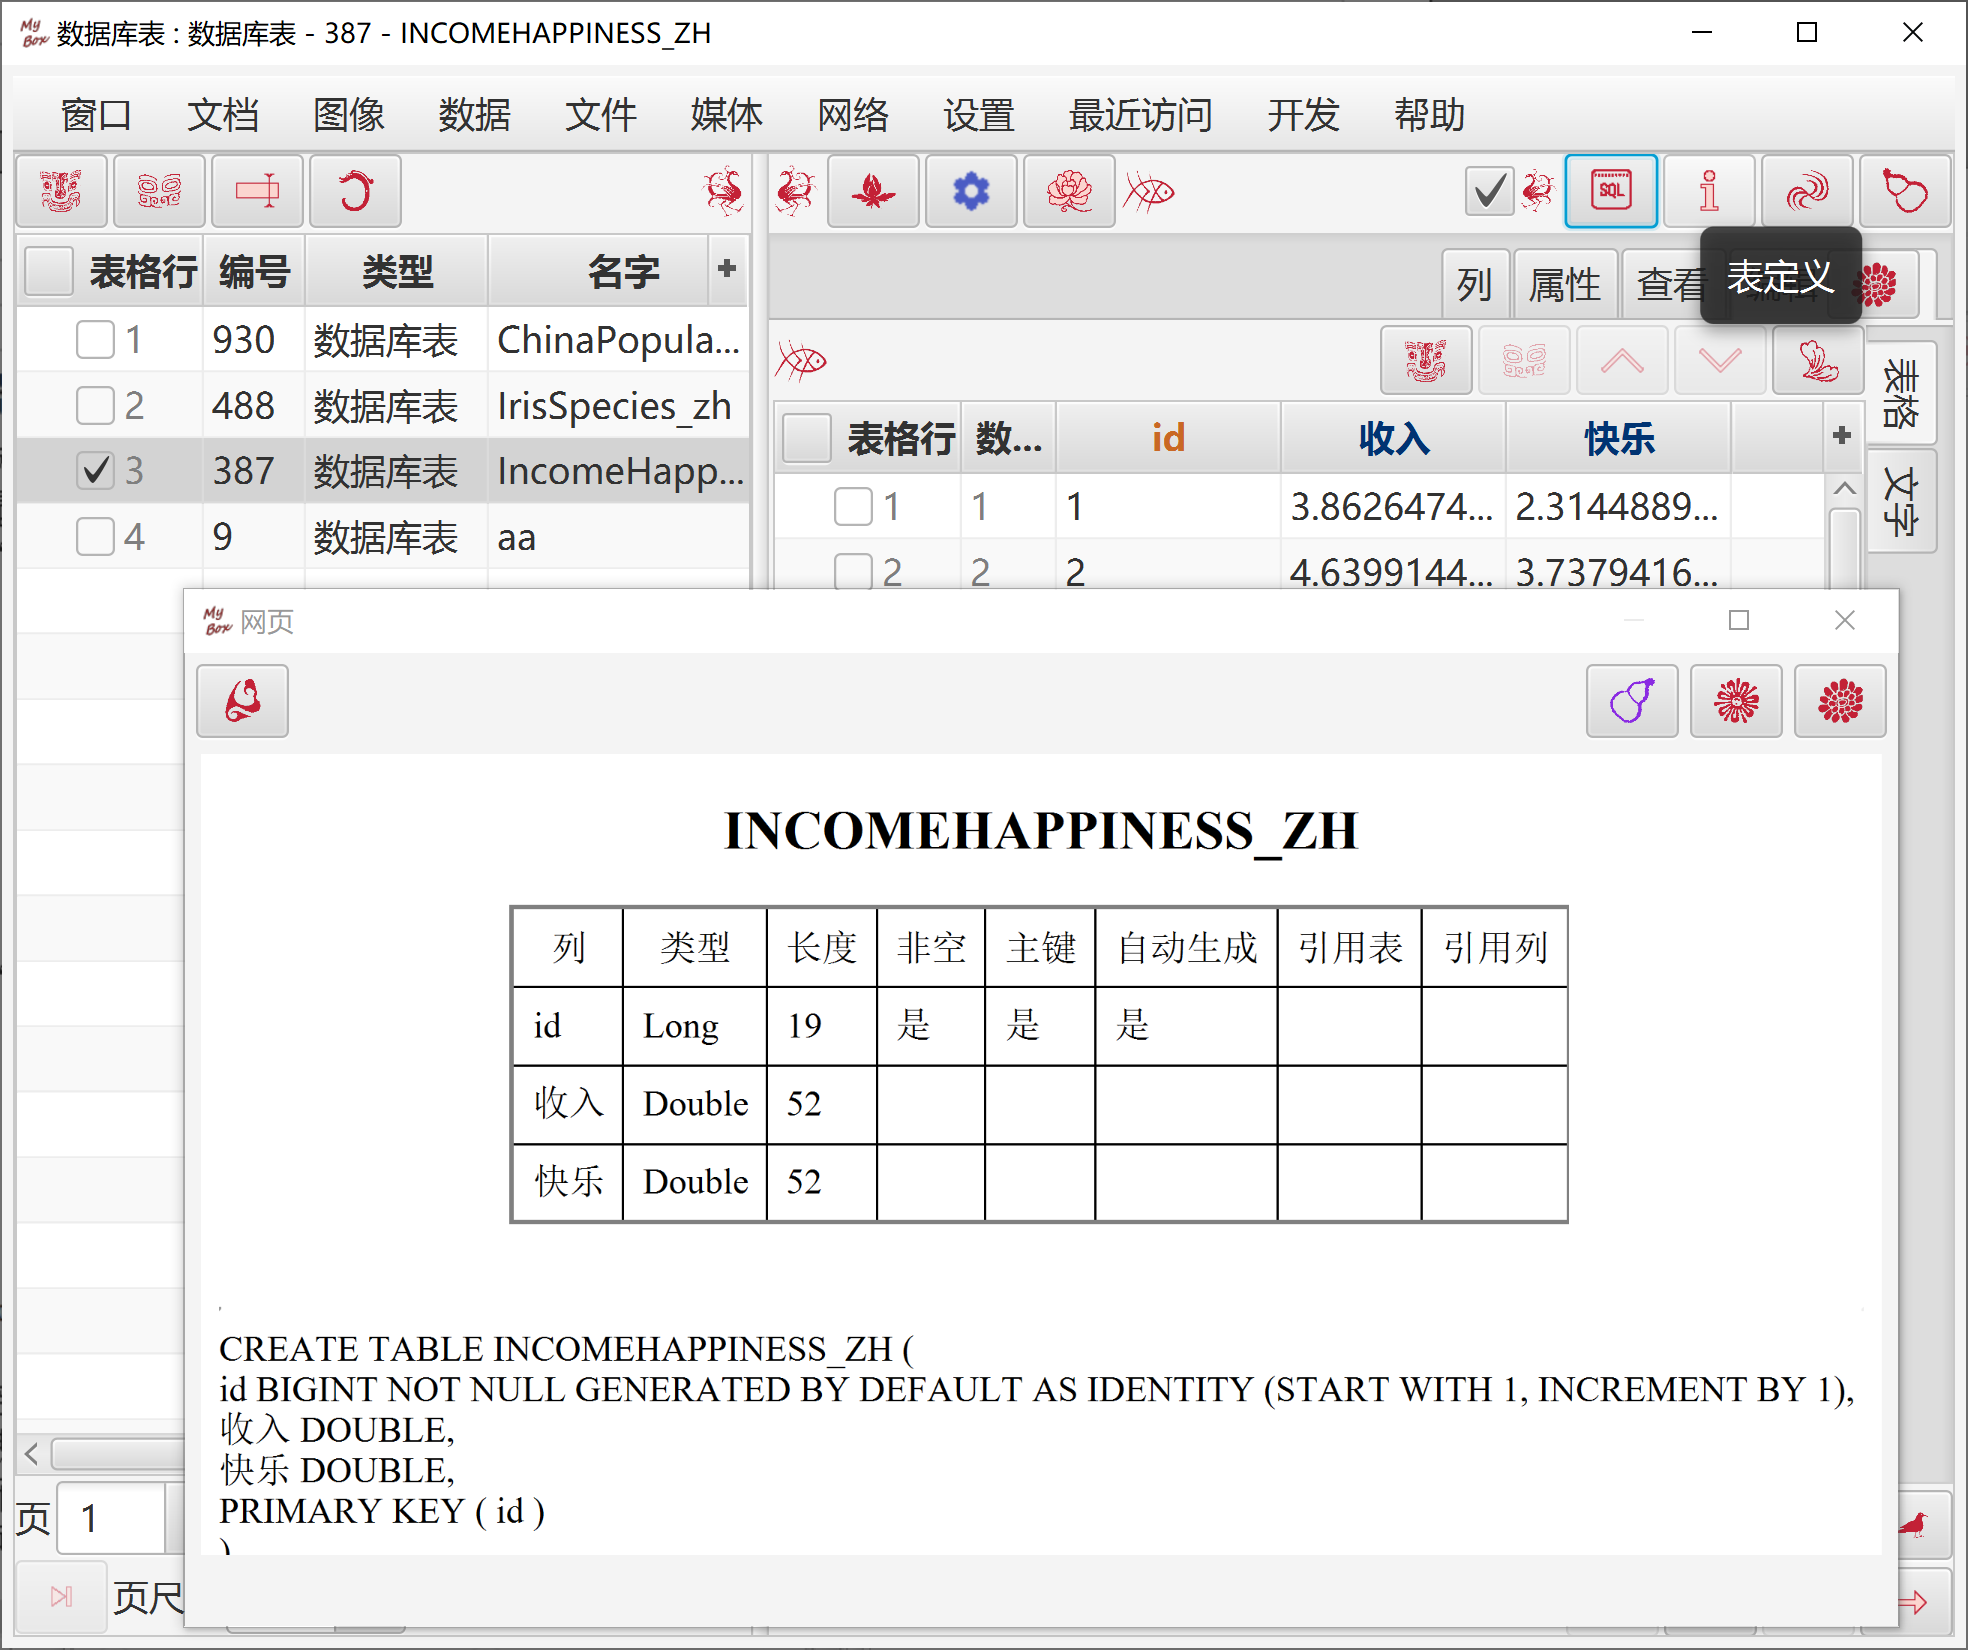Expand the plus column menu in left table
This screenshot has width=1968, height=1650.
pyautogui.click(x=727, y=268)
